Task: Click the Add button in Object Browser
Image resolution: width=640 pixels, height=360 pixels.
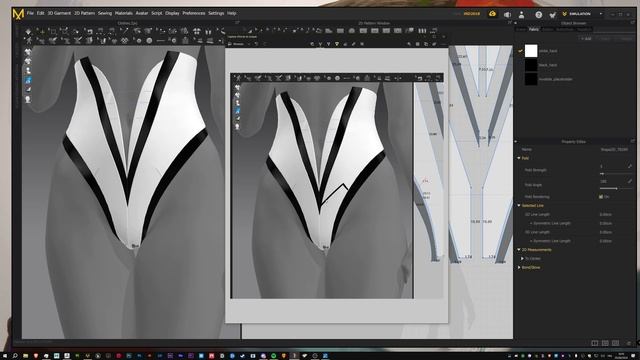Action: click(x=586, y=39)
